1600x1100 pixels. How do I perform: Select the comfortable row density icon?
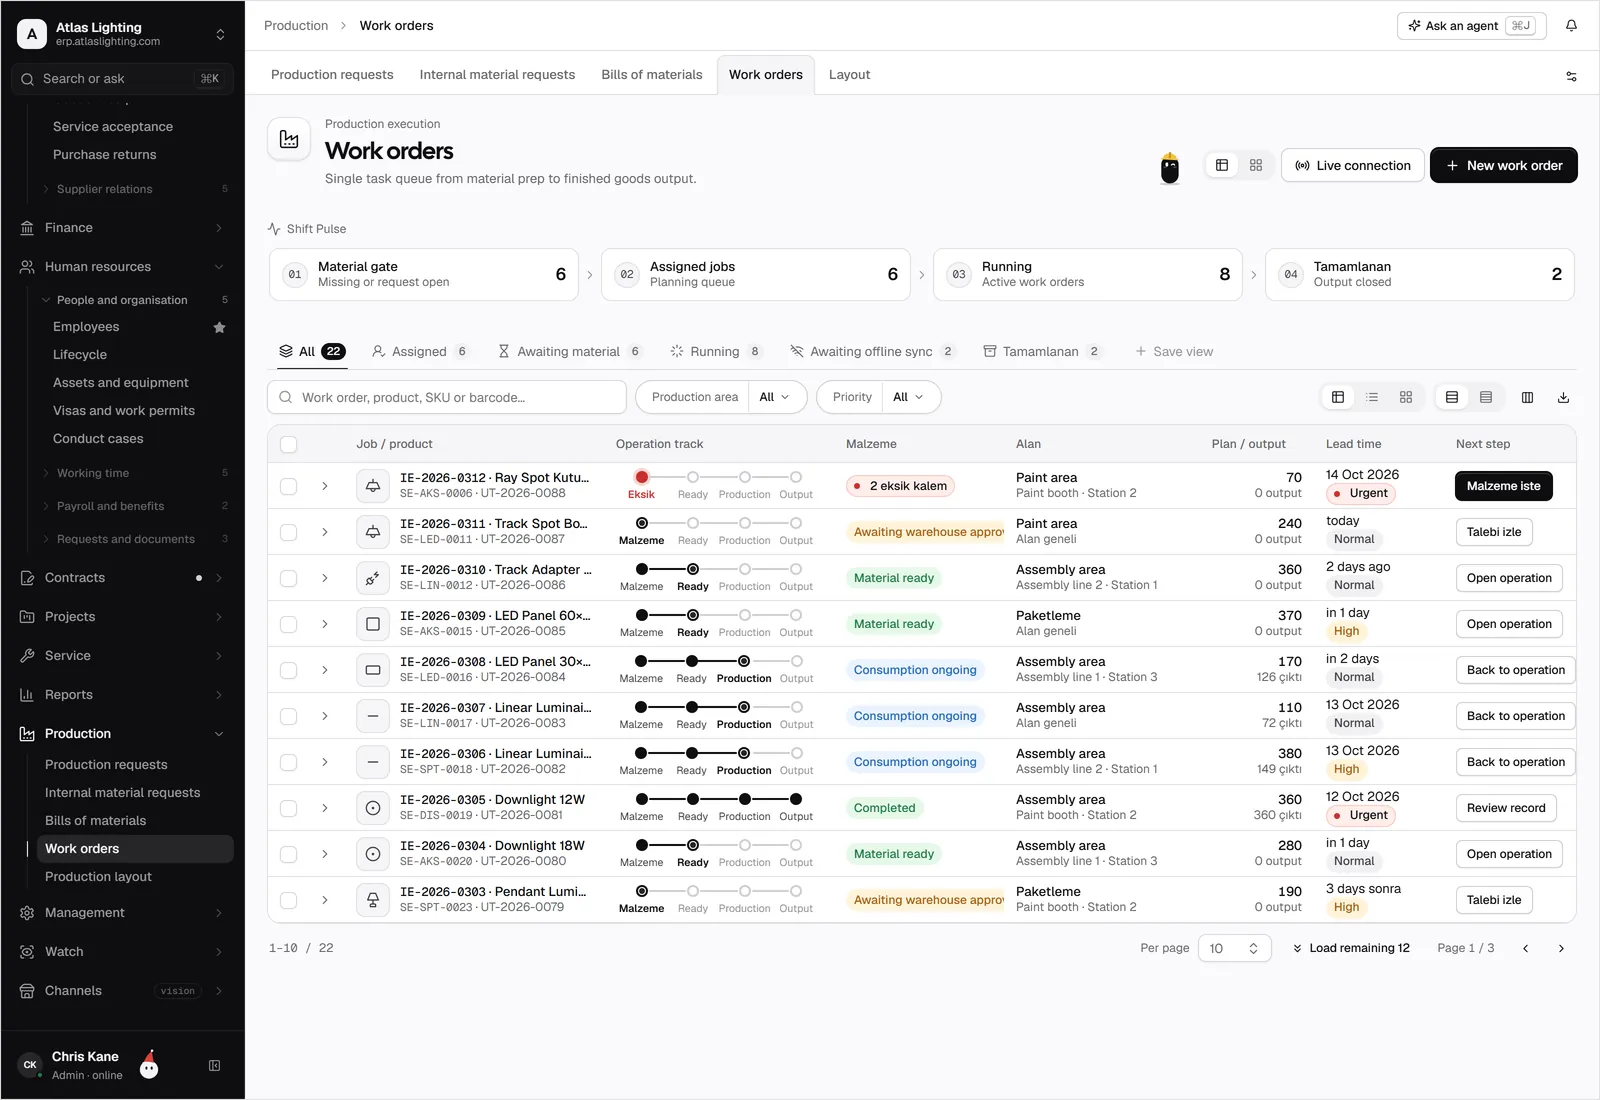click(1452, 398)
